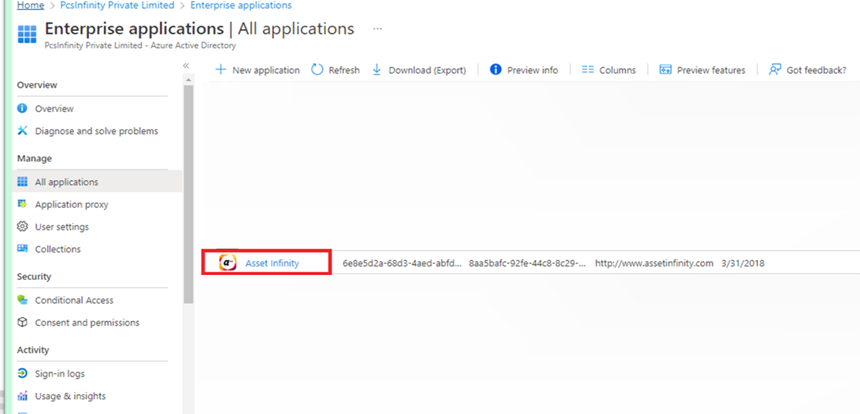Click the Asset Infinity app logo
860x414 pixels.
[x=228, y=263]
